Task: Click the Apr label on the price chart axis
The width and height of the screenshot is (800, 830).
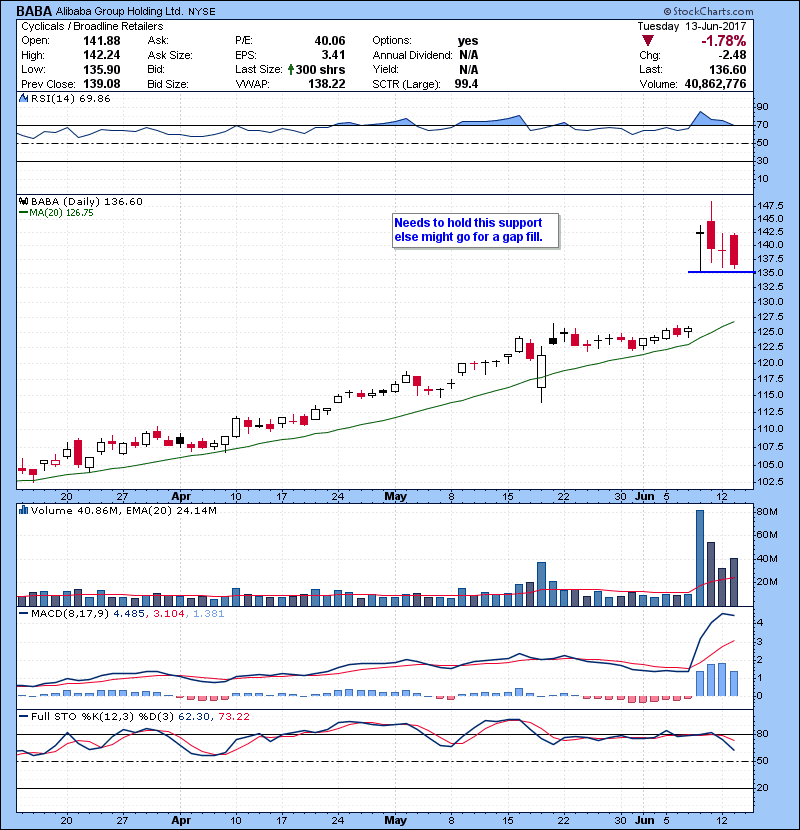Action: (x=181, y=497)
